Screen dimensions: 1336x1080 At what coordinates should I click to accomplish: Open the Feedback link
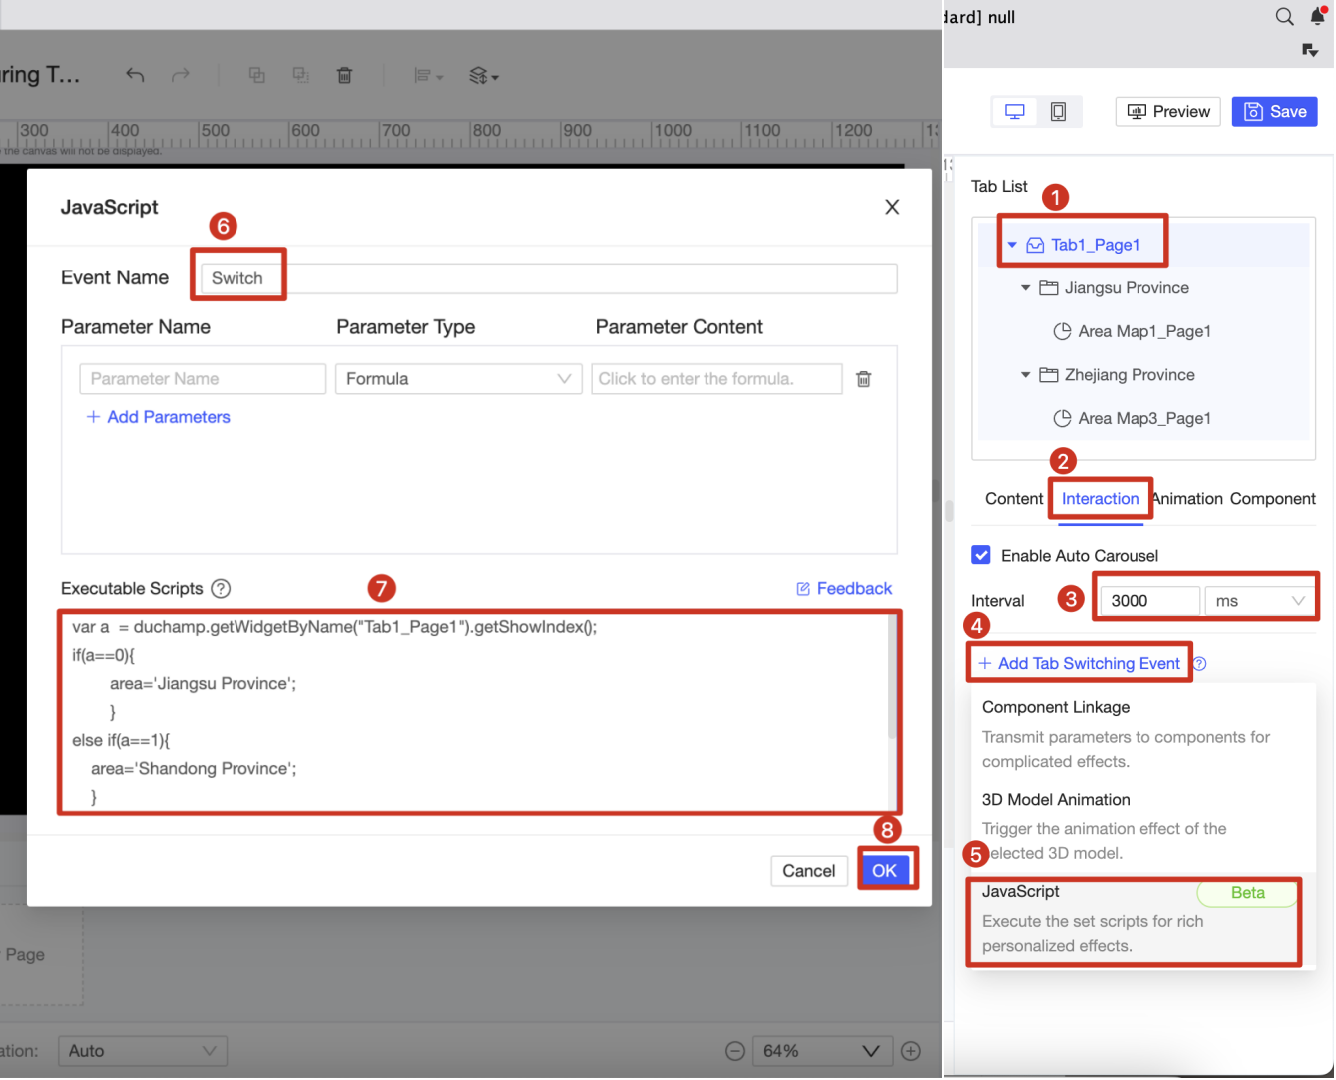point(844,589)
